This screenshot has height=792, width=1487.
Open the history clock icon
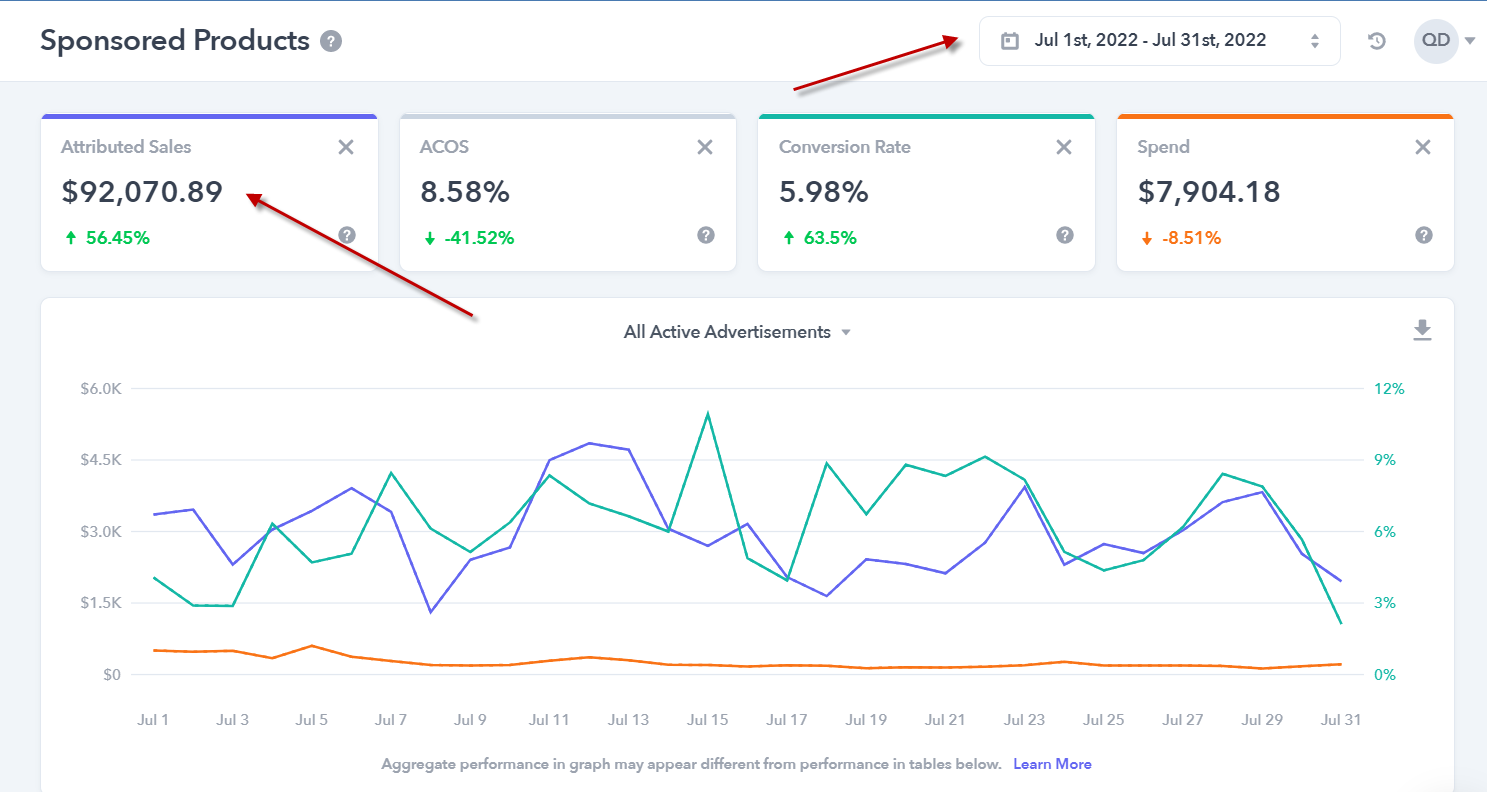point(1377,41)
